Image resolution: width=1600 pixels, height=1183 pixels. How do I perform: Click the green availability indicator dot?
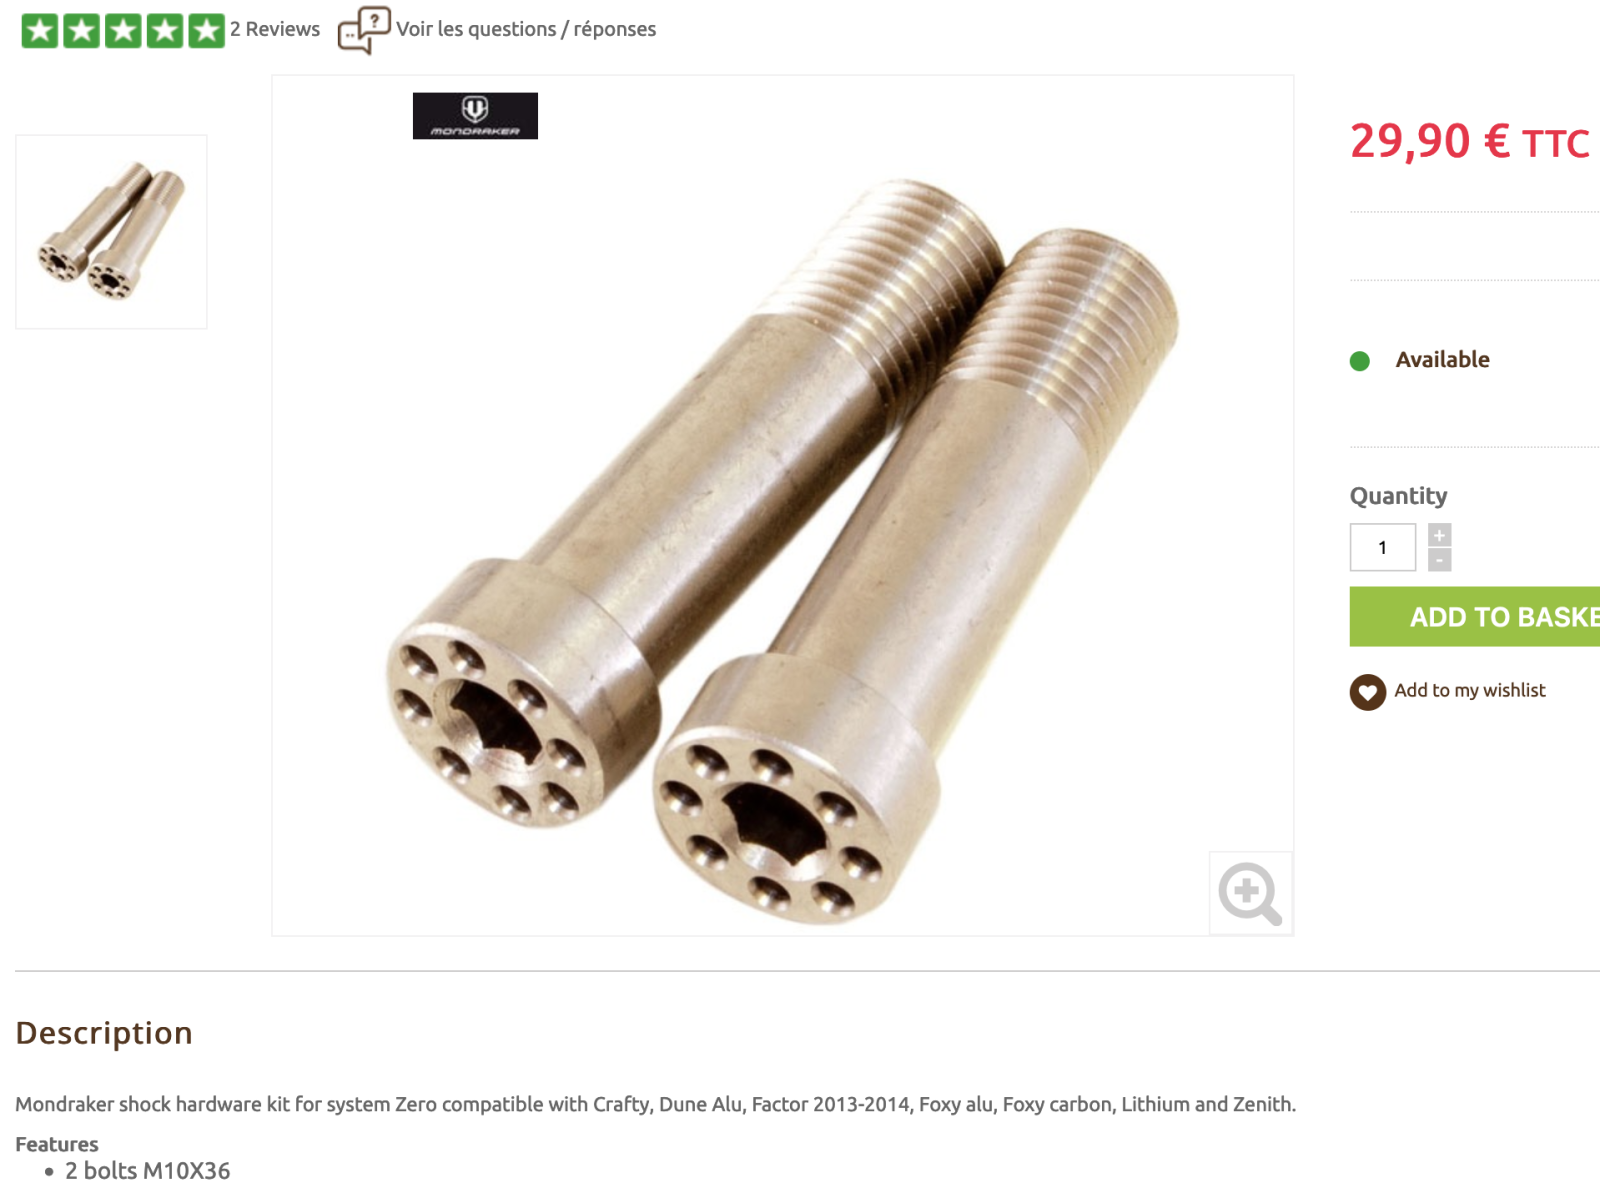click(1360, 361)
